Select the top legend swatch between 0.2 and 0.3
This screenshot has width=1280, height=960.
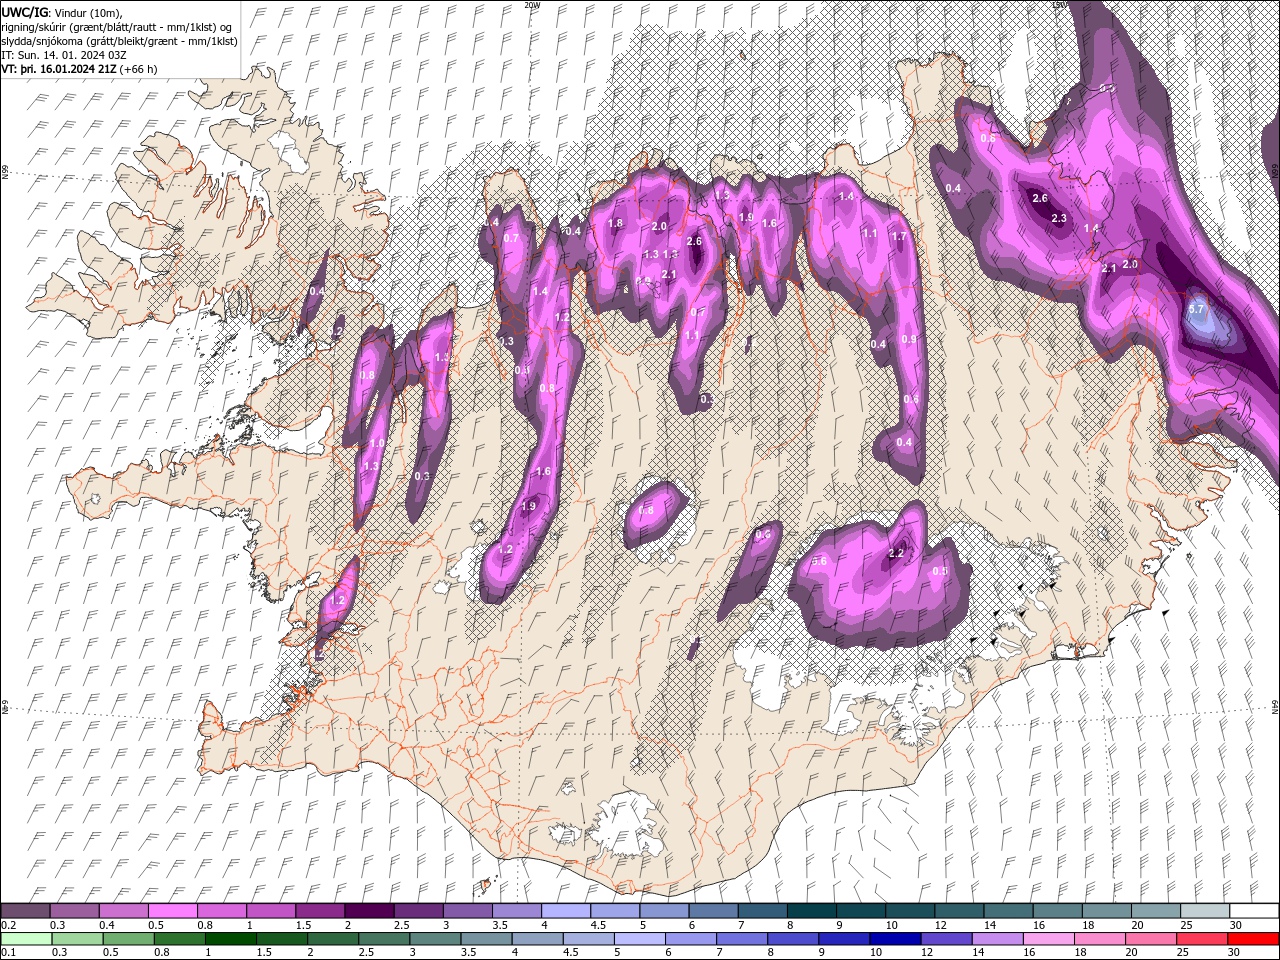pyautogui.click(x=25, y=911)
